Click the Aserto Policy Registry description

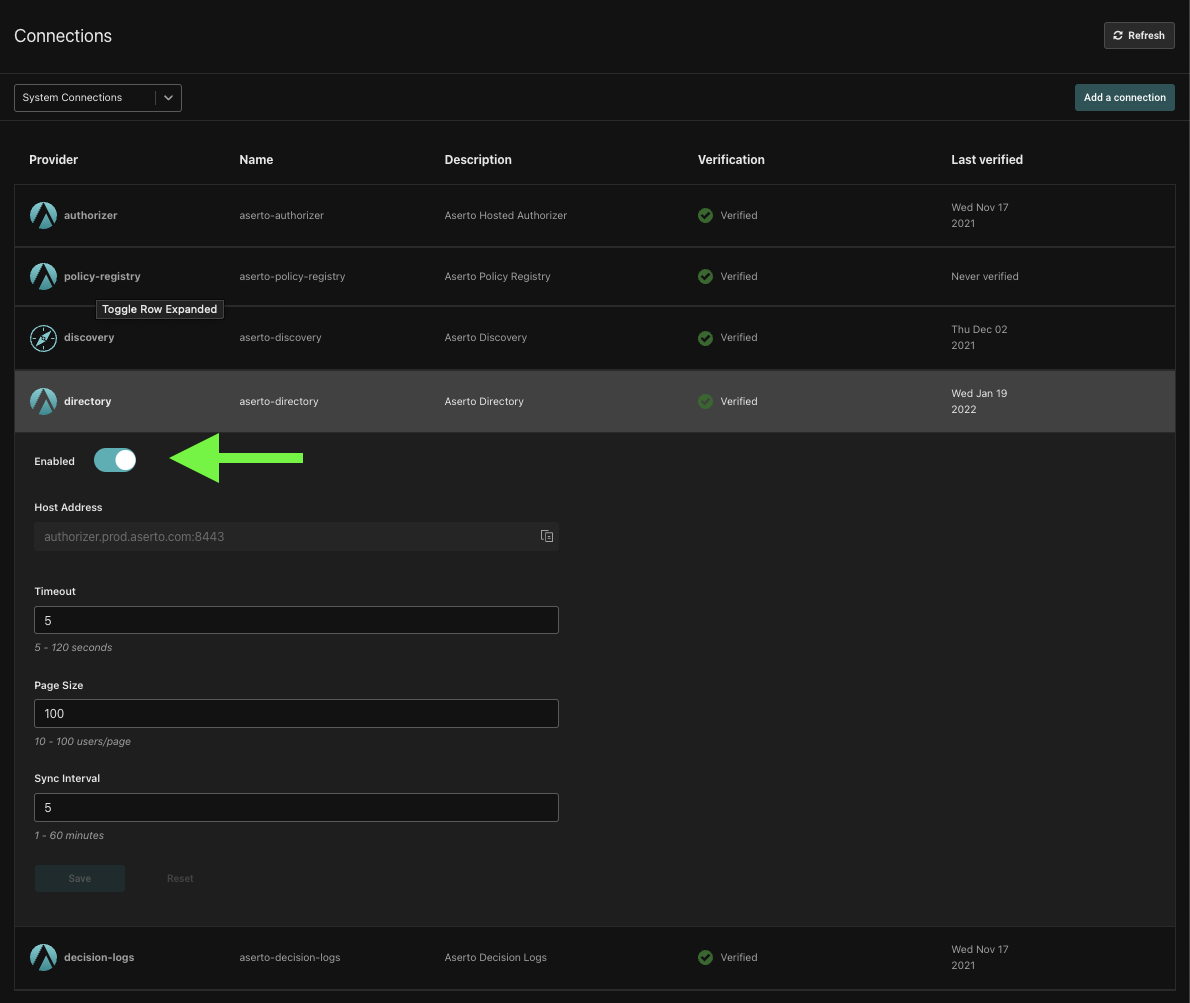(497, 276)
